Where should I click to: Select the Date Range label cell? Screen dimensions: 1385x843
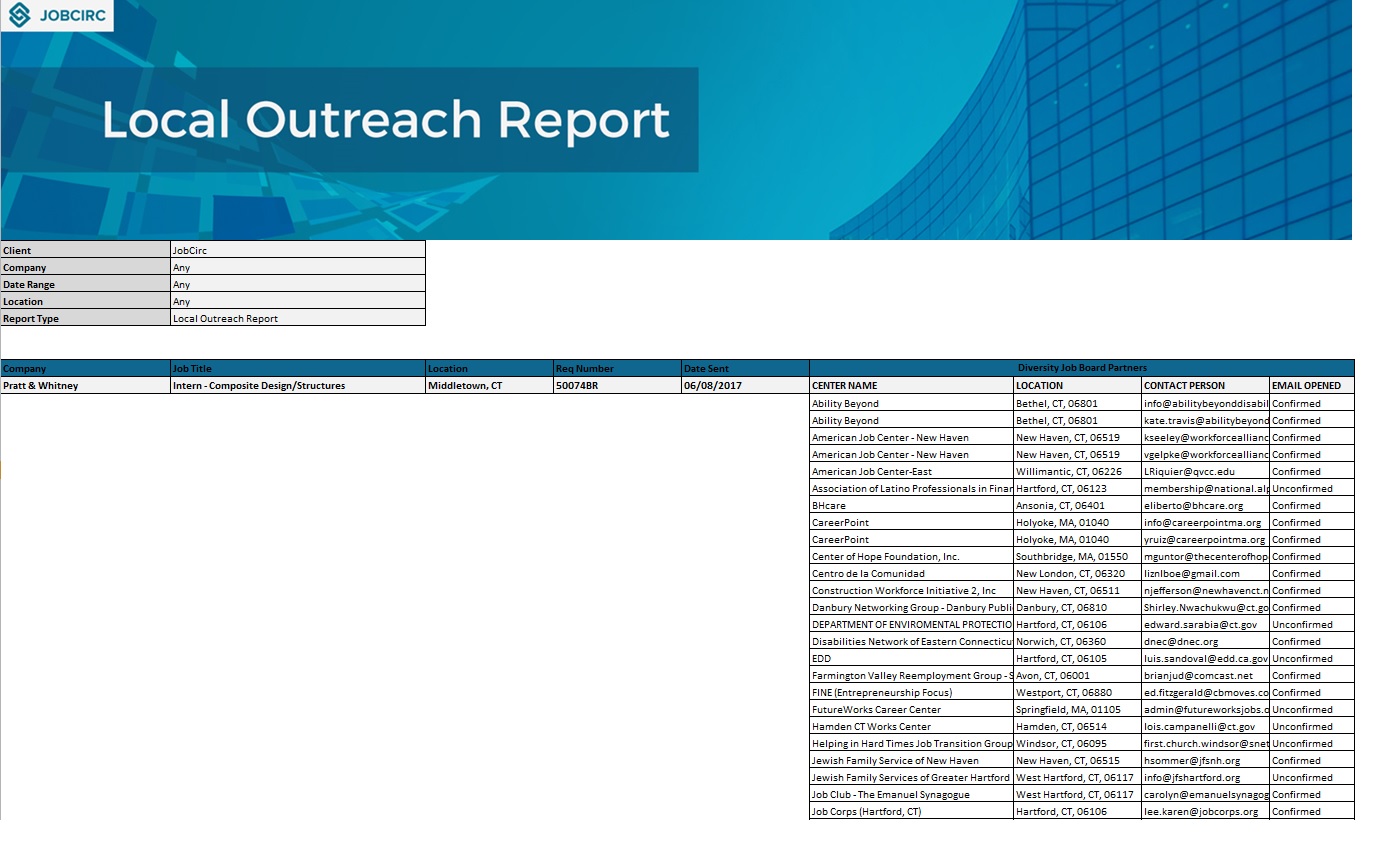[86, 284]
